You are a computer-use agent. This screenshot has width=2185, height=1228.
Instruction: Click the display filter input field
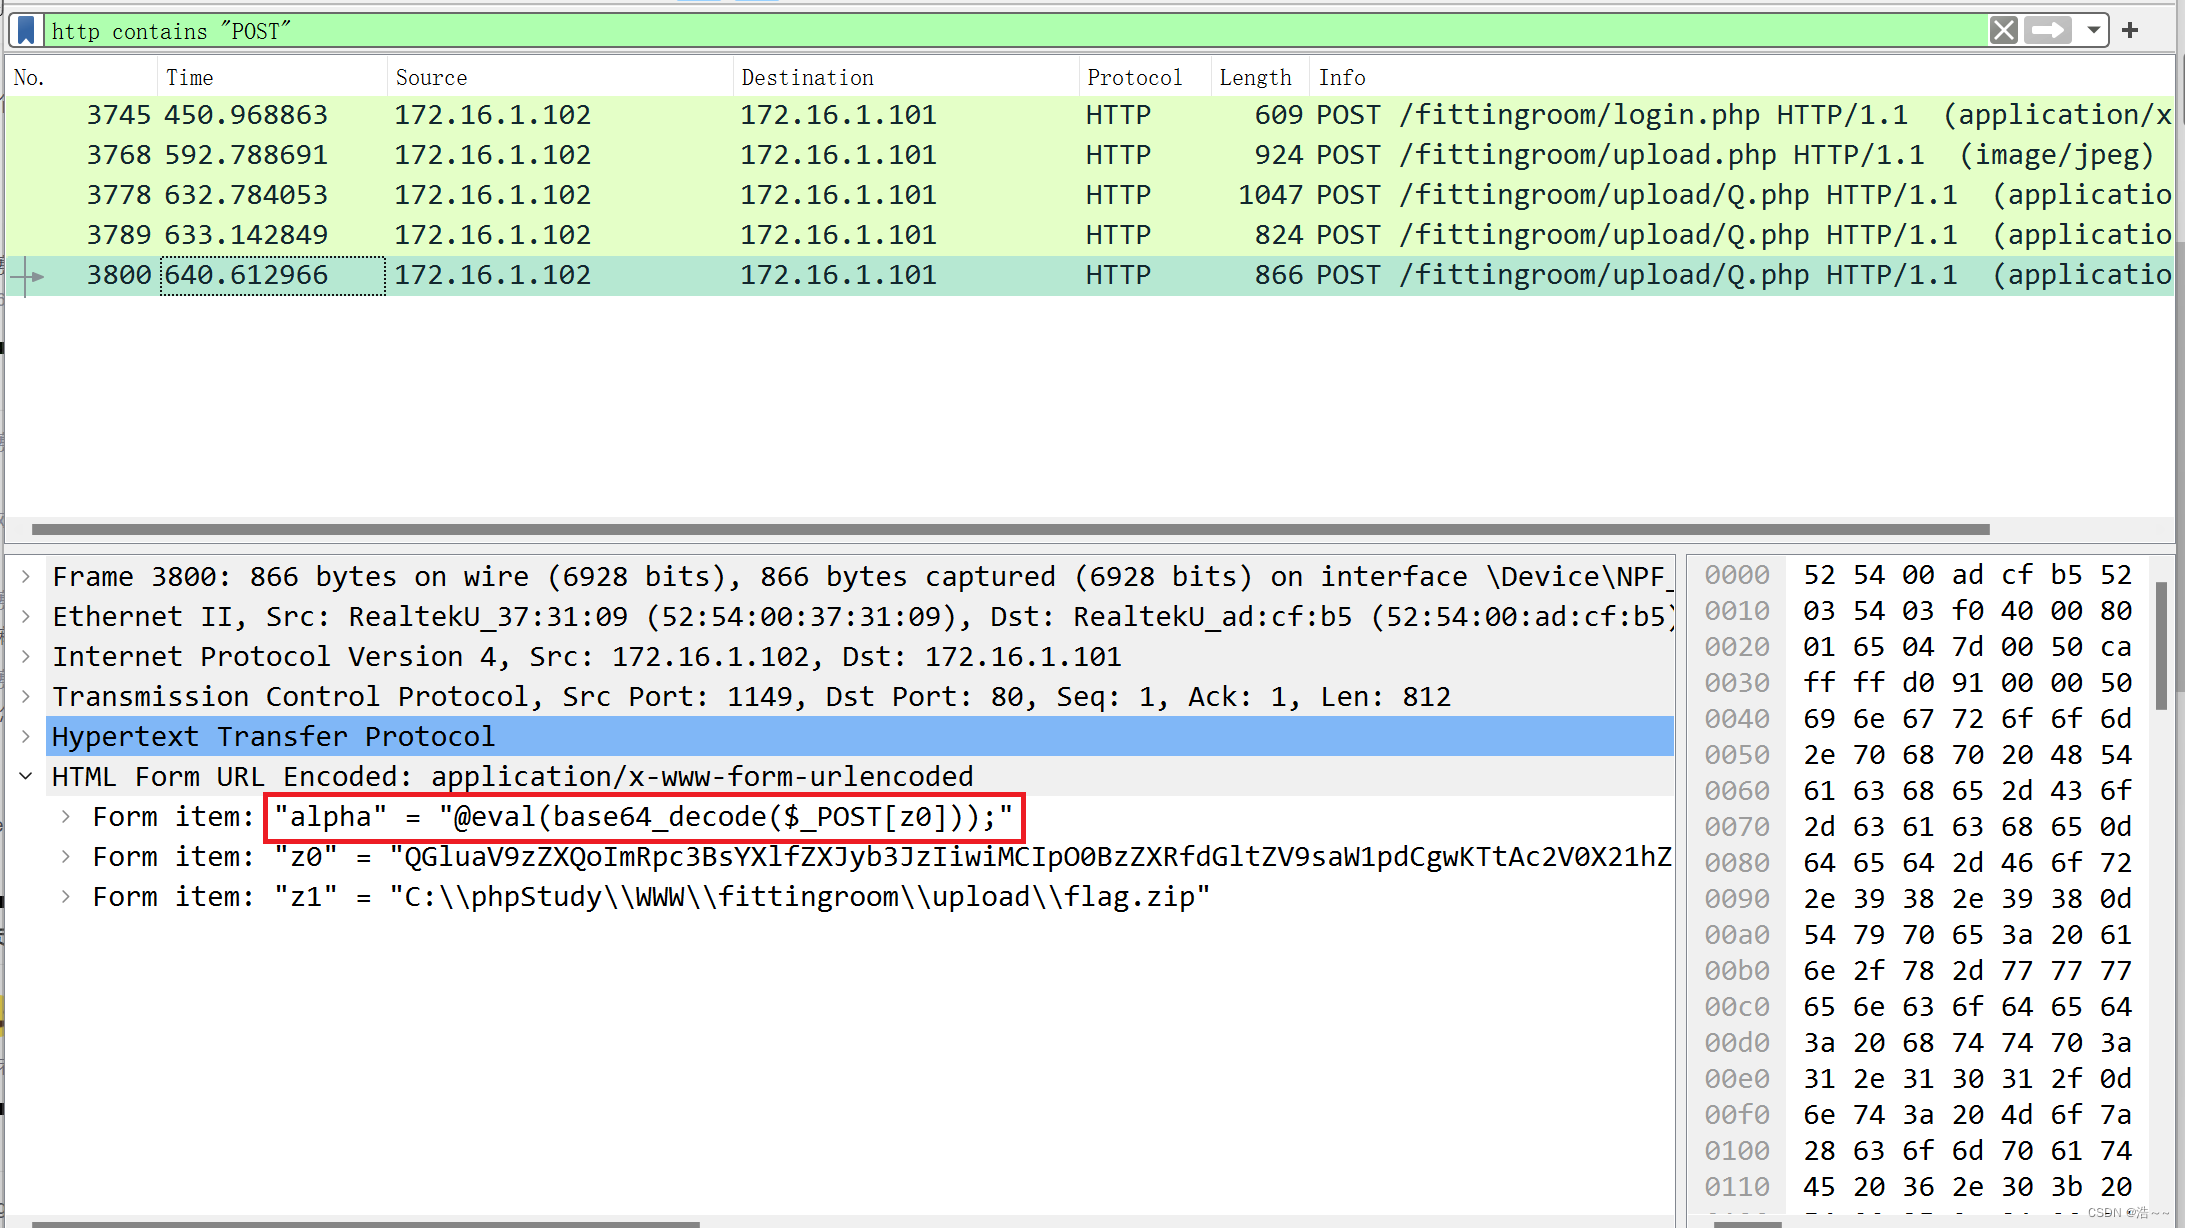pos(1000,31)
